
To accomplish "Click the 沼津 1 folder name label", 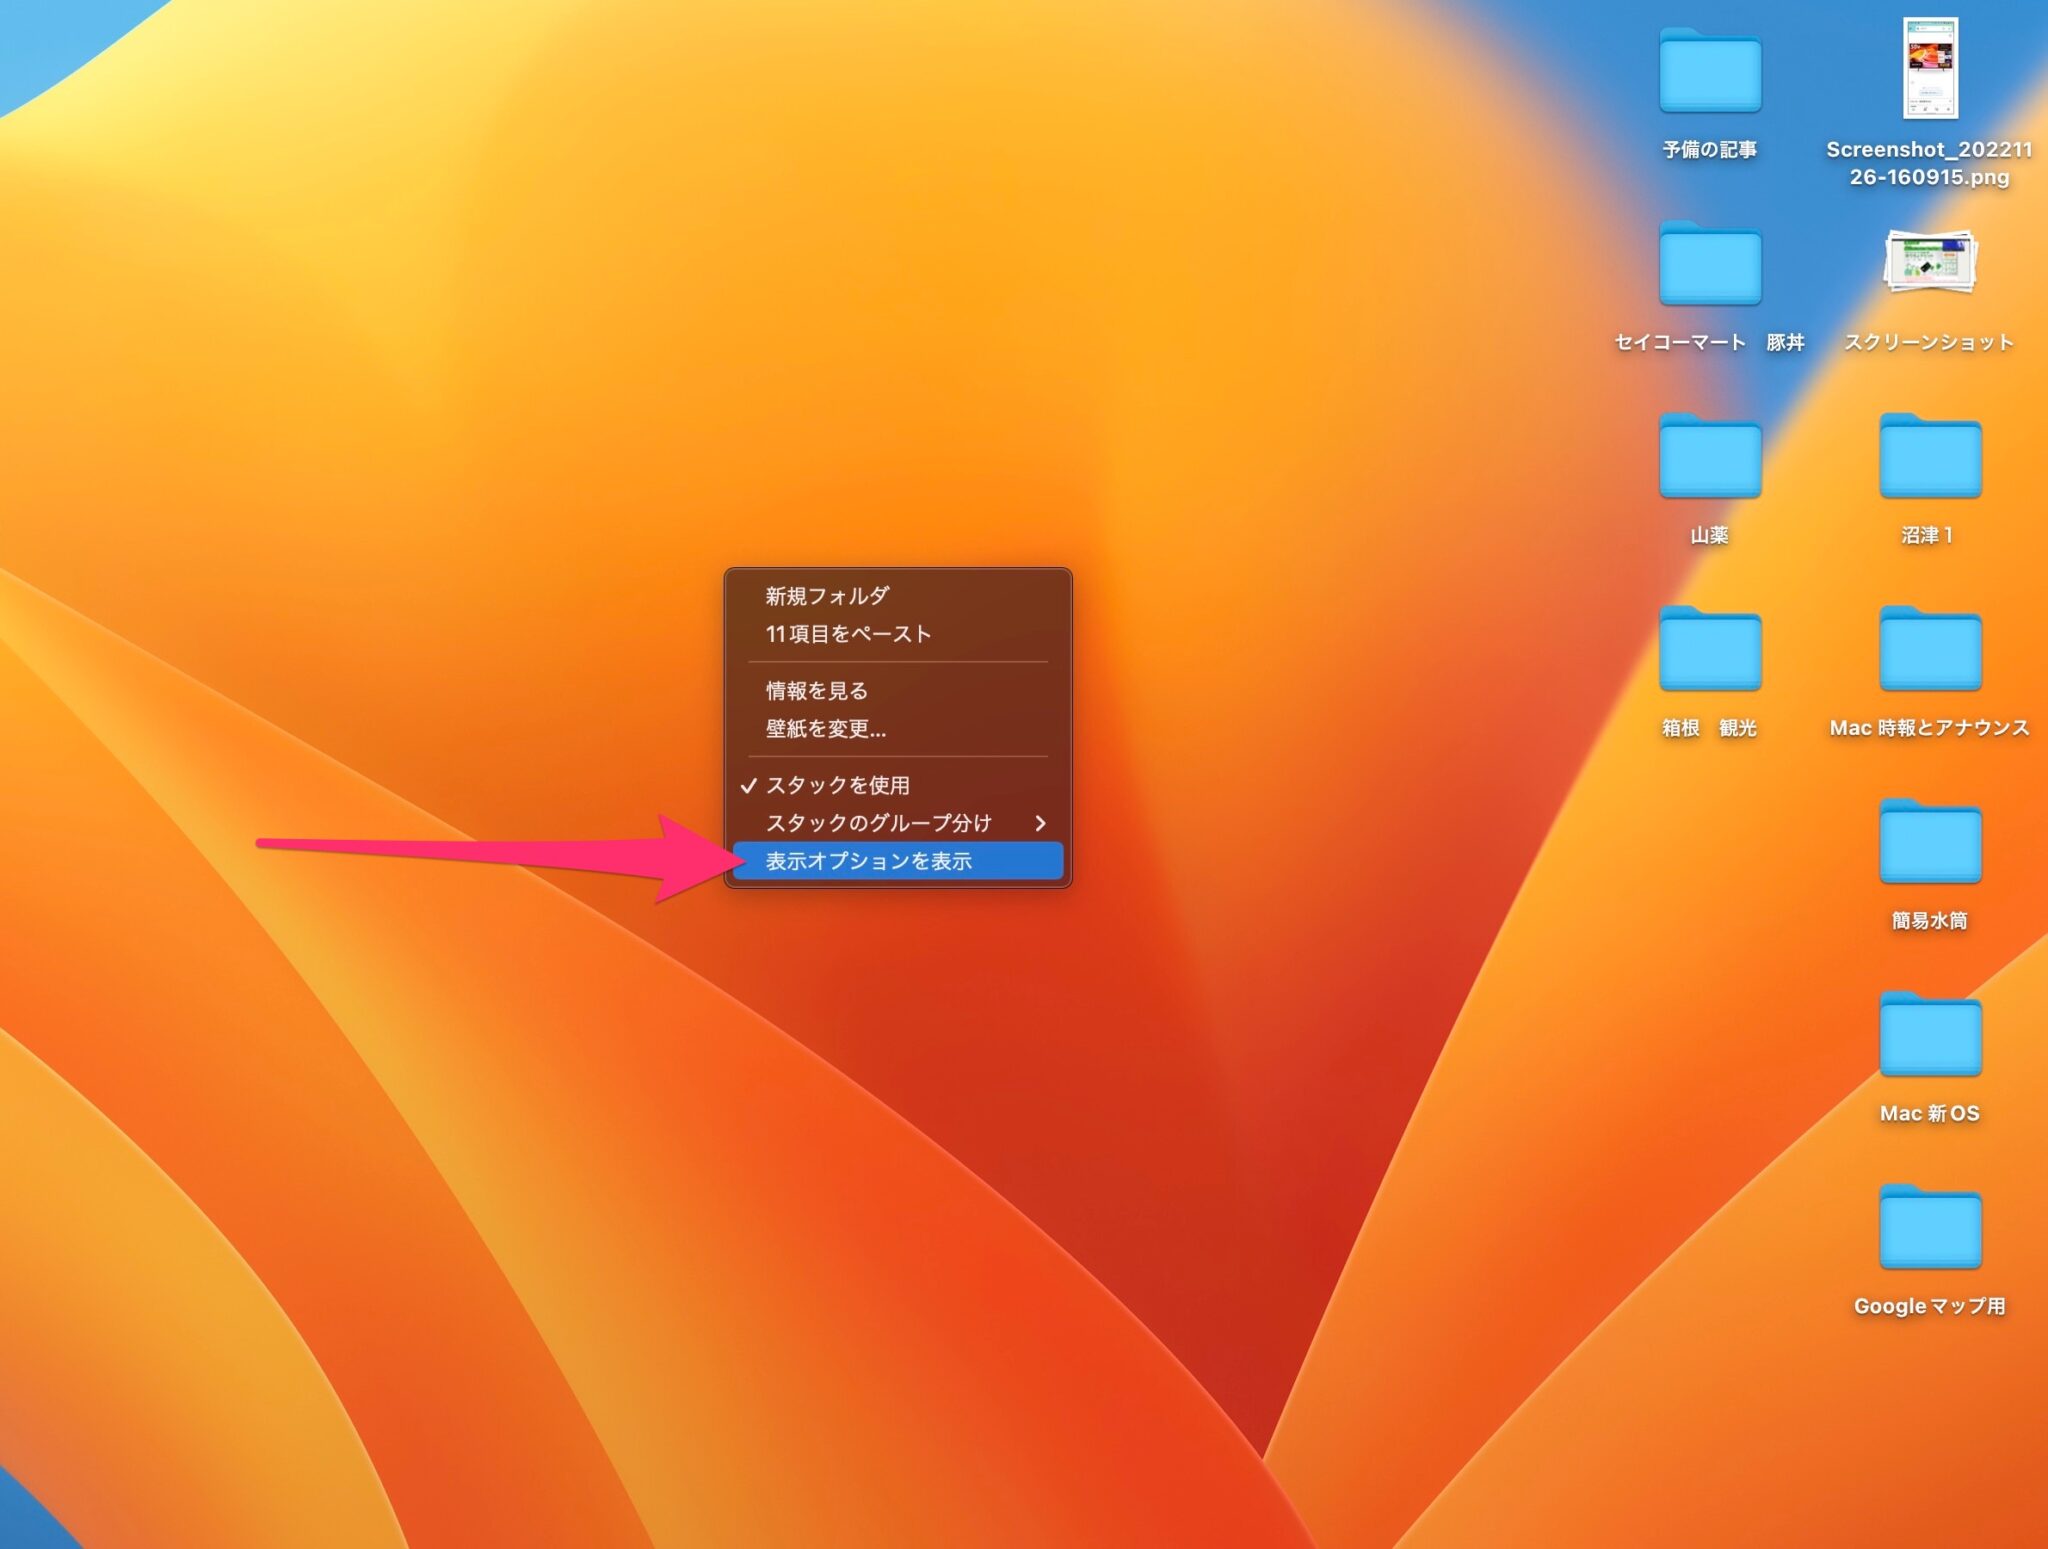I will [x=1927, y=535].
